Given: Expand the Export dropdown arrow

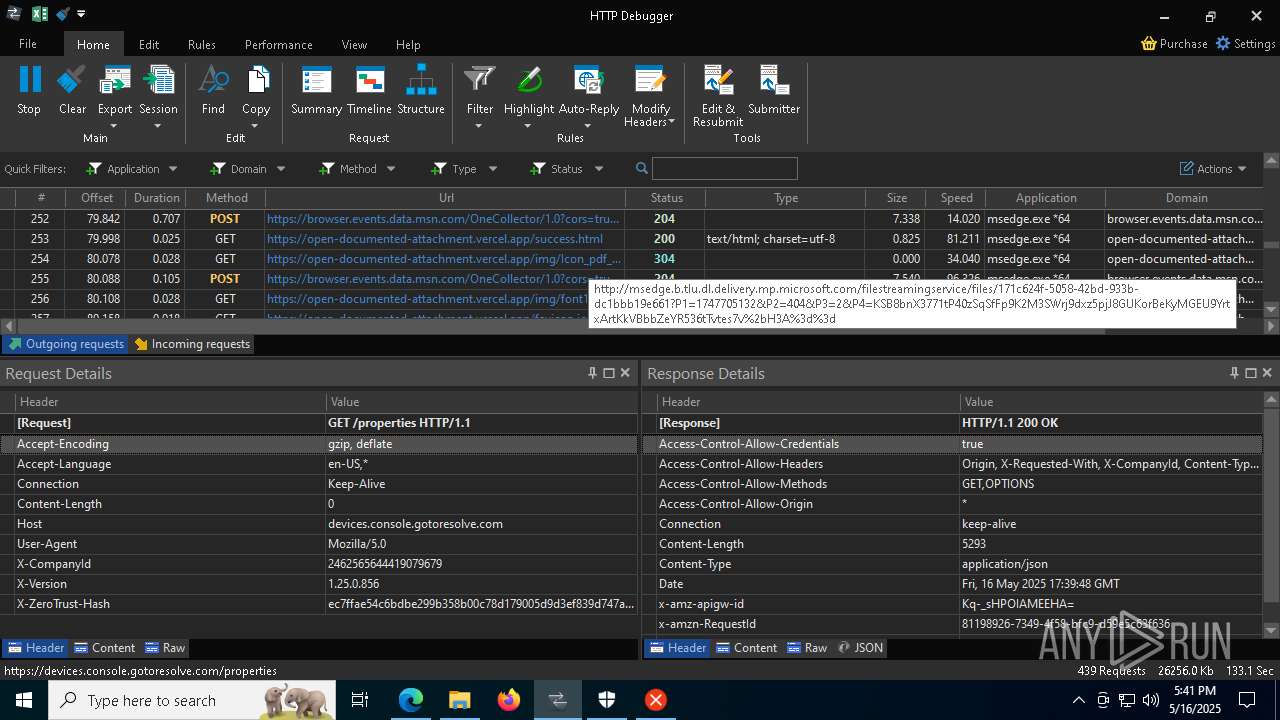Looking at the screenshot, I should [114, 126].
